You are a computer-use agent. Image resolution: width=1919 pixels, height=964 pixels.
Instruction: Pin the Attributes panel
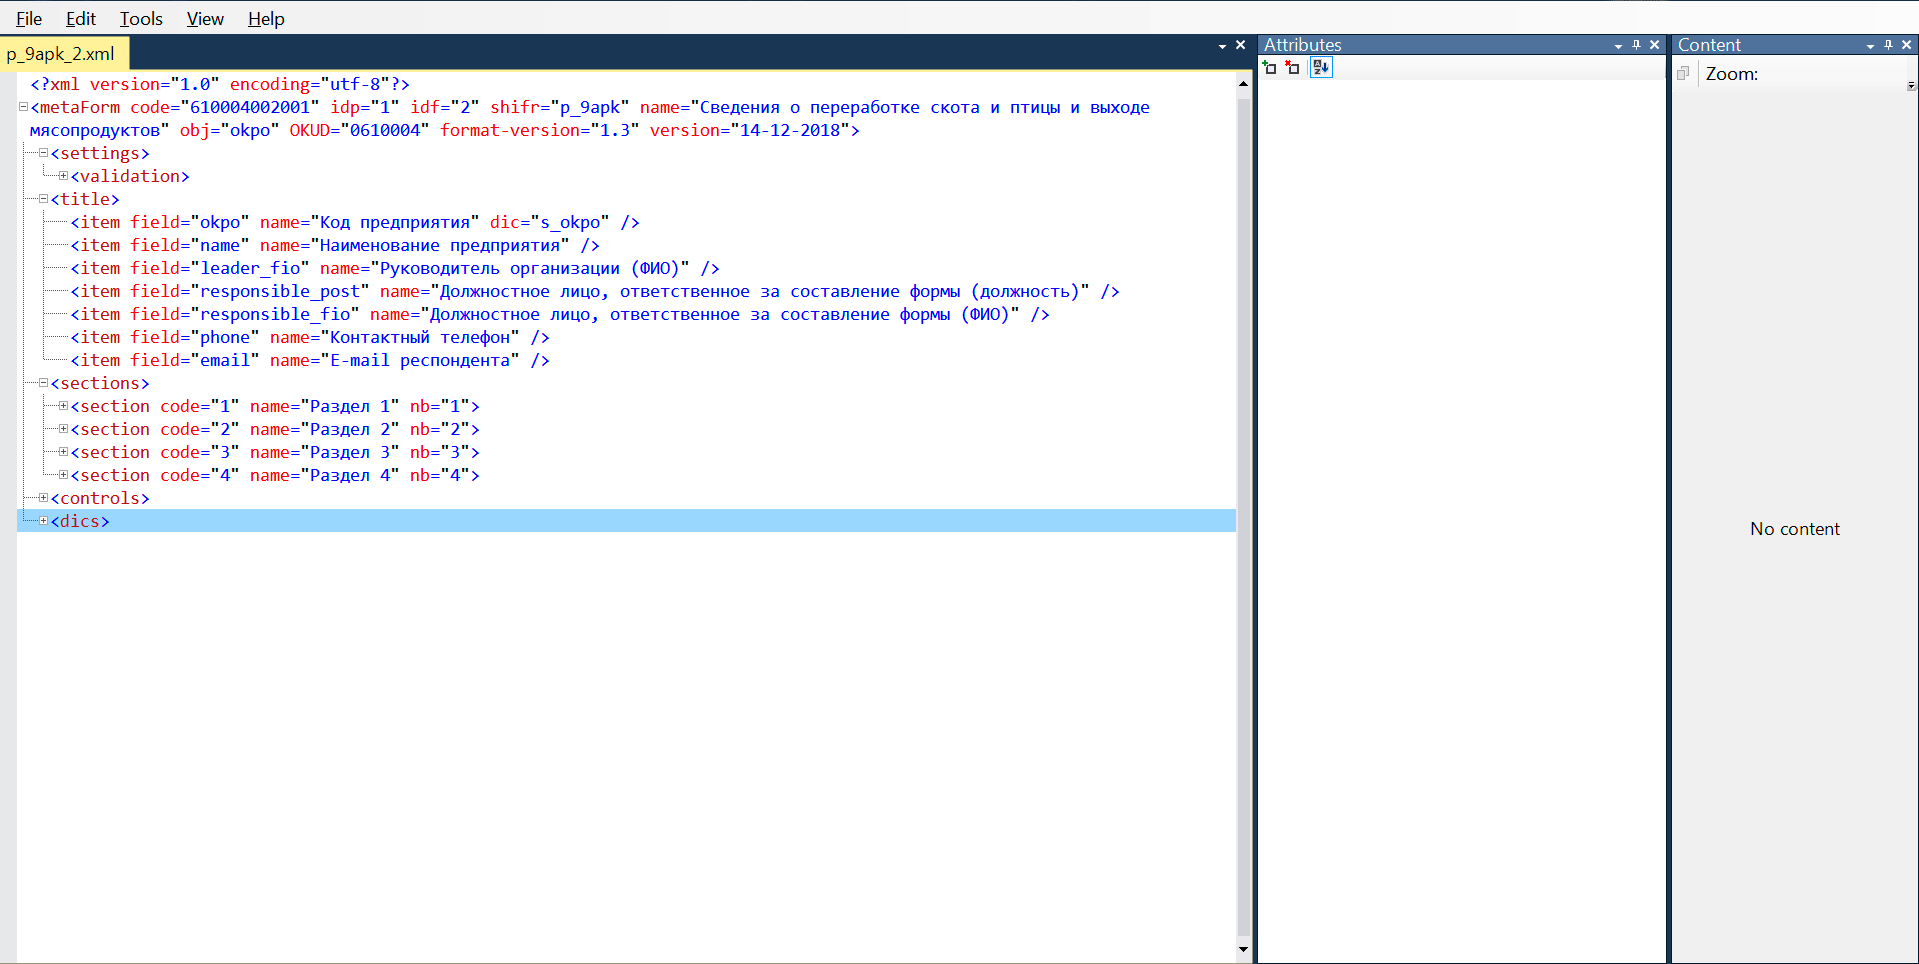click(1636, 45)
